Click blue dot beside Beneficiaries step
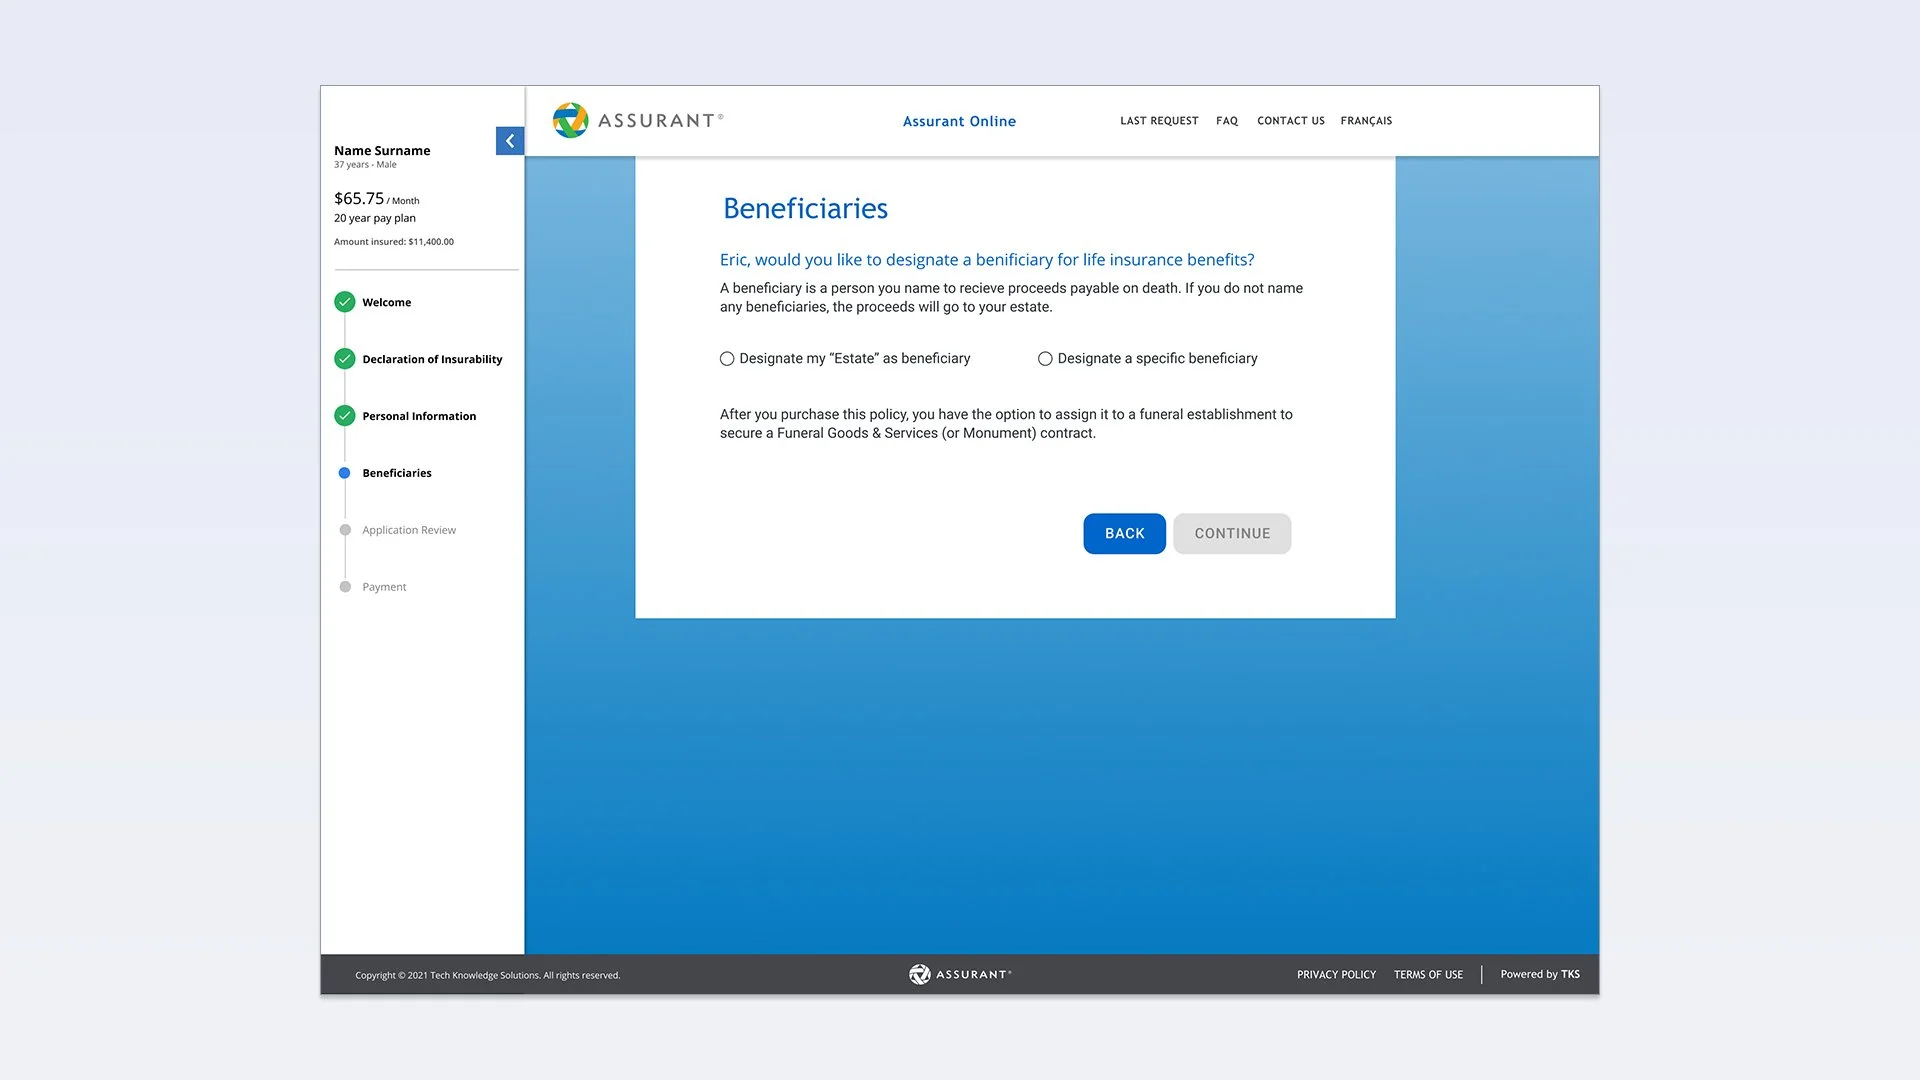The width and height of the screenshot is (1920, 1080). coord(345,473)
